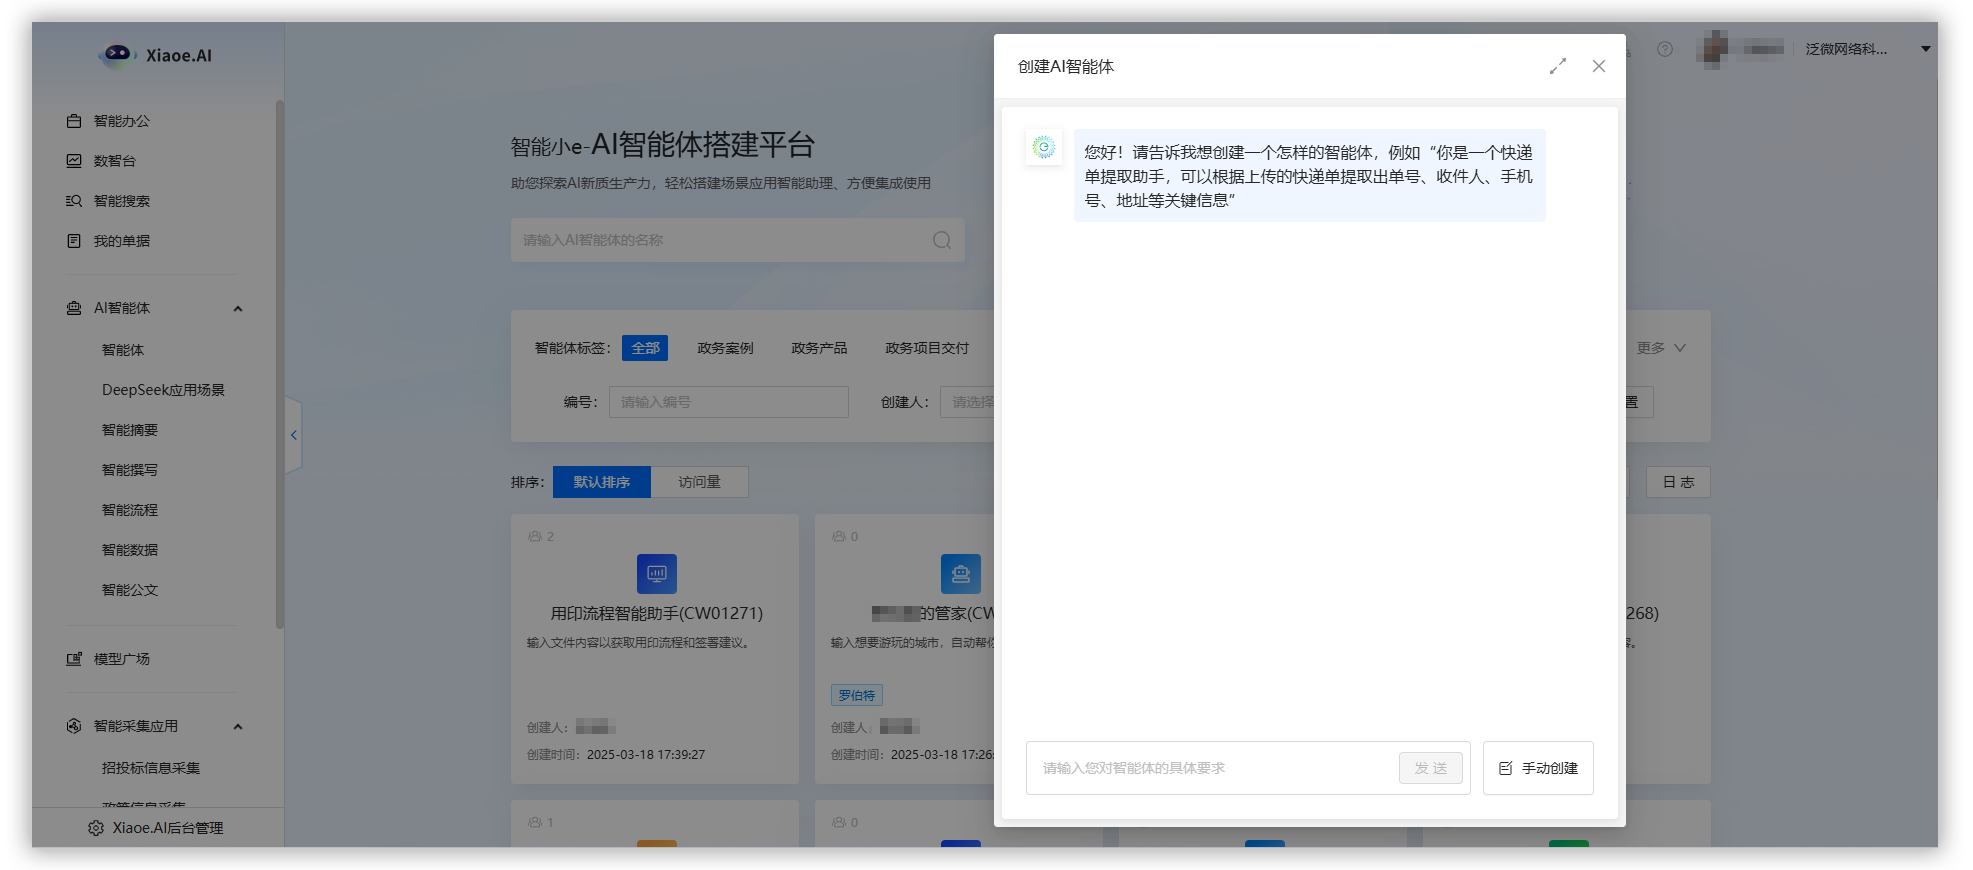Image resolution: width=1973 pixels, height=870 pixels.
Task: Open 智能公文 submenu item
Action: [130, 590]
